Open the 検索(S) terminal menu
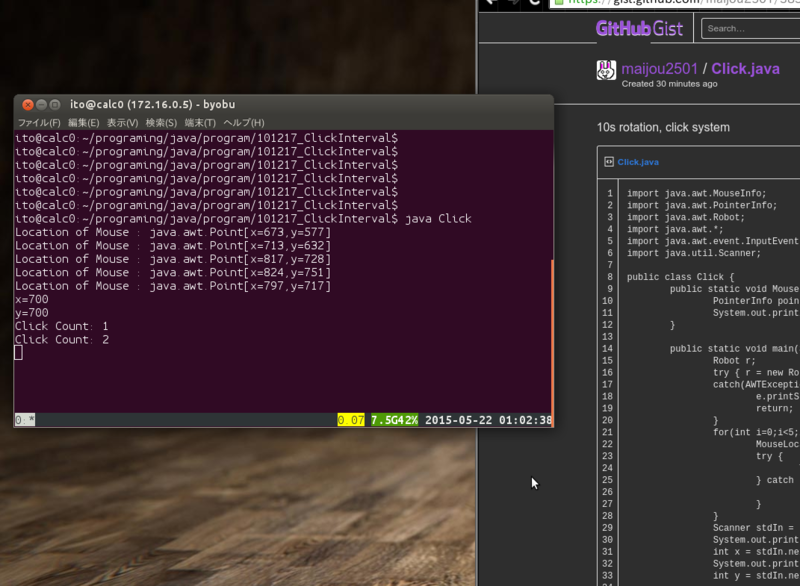The image size is (800, 586). [x=161, y=123]
